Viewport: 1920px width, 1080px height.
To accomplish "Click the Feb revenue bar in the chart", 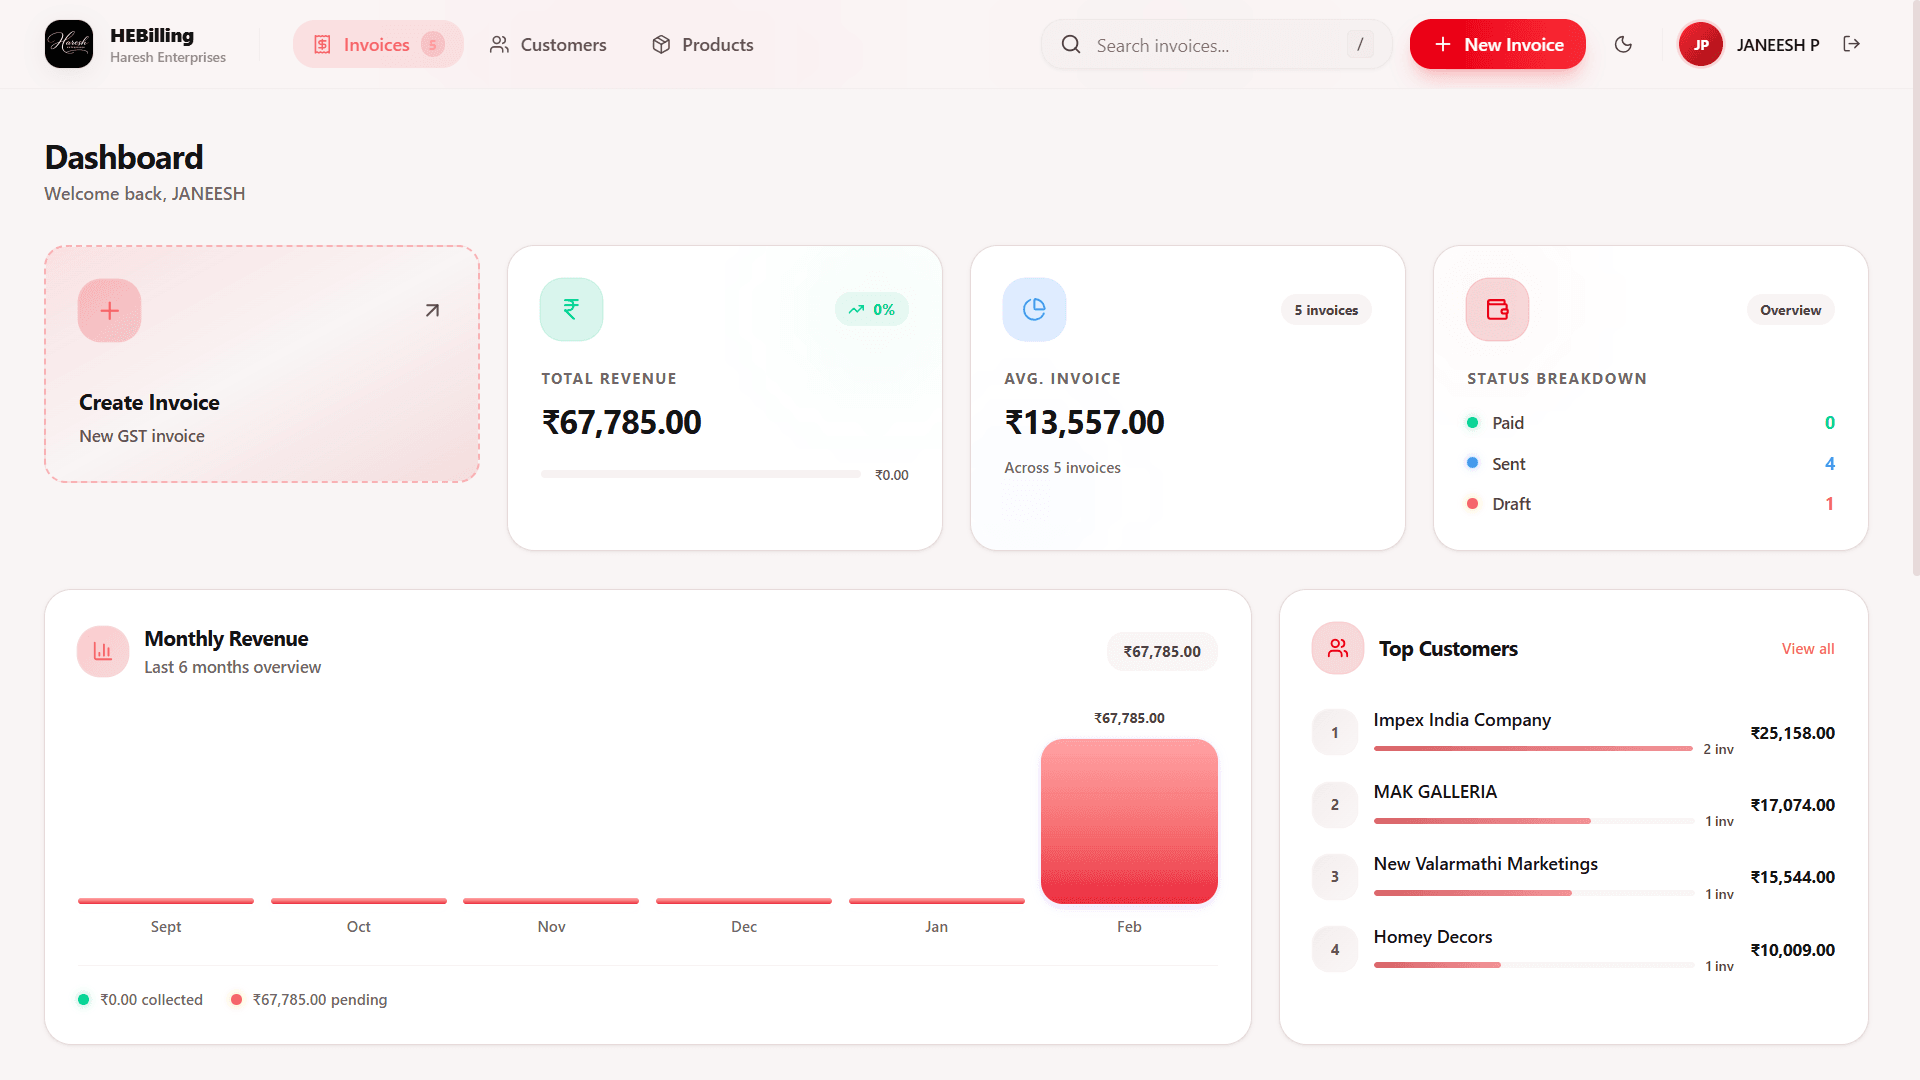I will pyautogui.click(x=1129, y=821).
